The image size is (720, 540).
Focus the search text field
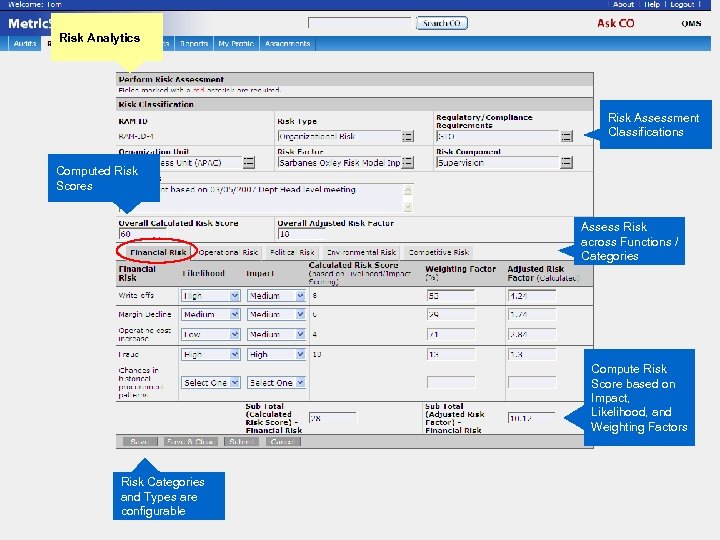(360, 23)
